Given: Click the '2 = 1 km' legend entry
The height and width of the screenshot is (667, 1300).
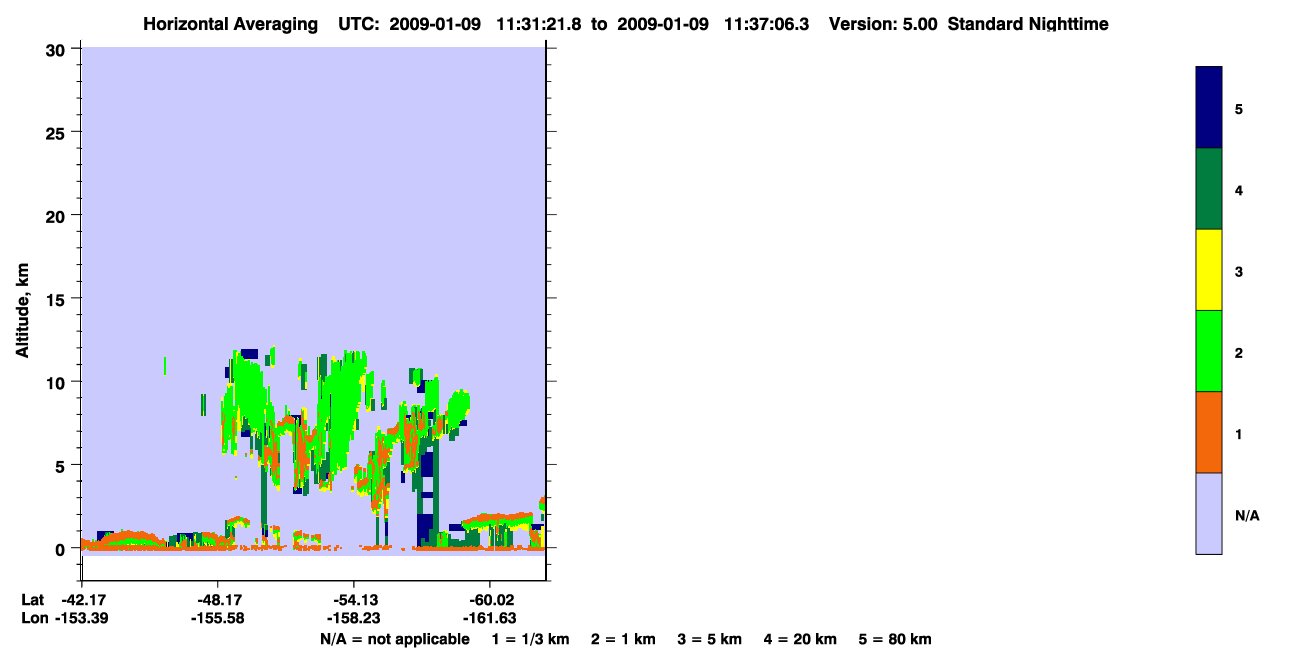Looking at the screenshot, I should 623,639.
